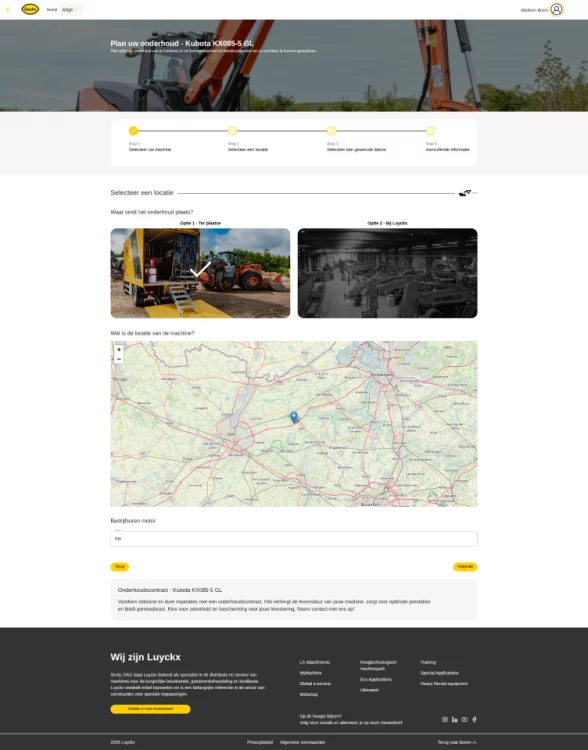588x750 pixels.
Task: Open the LinkedIn icon in footer
Action: pyautogui.click(x=455, y=719)
